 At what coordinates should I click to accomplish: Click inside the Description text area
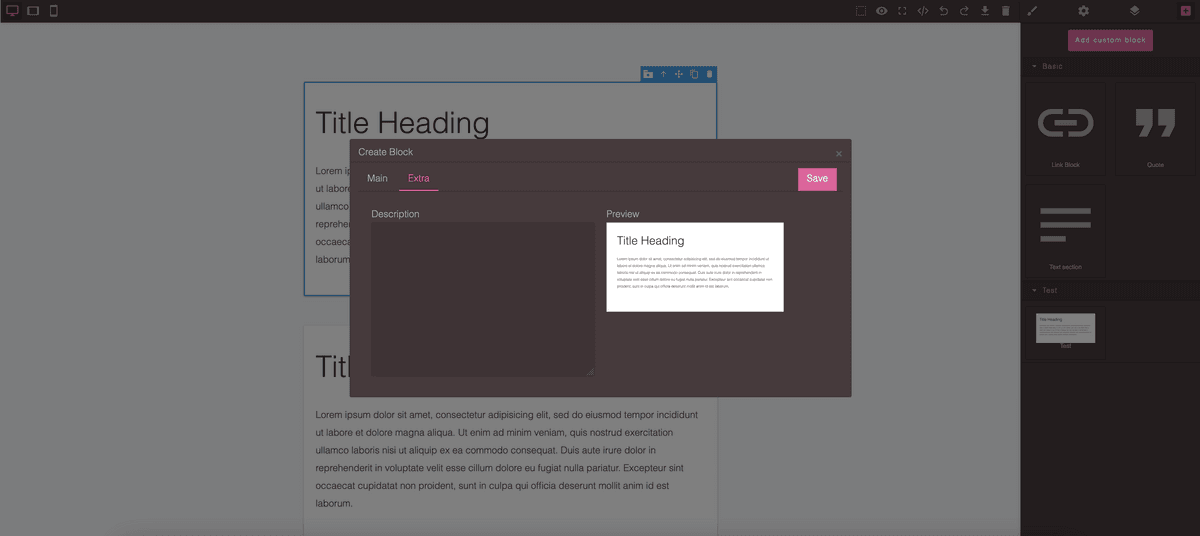click(x=483, y=299)
